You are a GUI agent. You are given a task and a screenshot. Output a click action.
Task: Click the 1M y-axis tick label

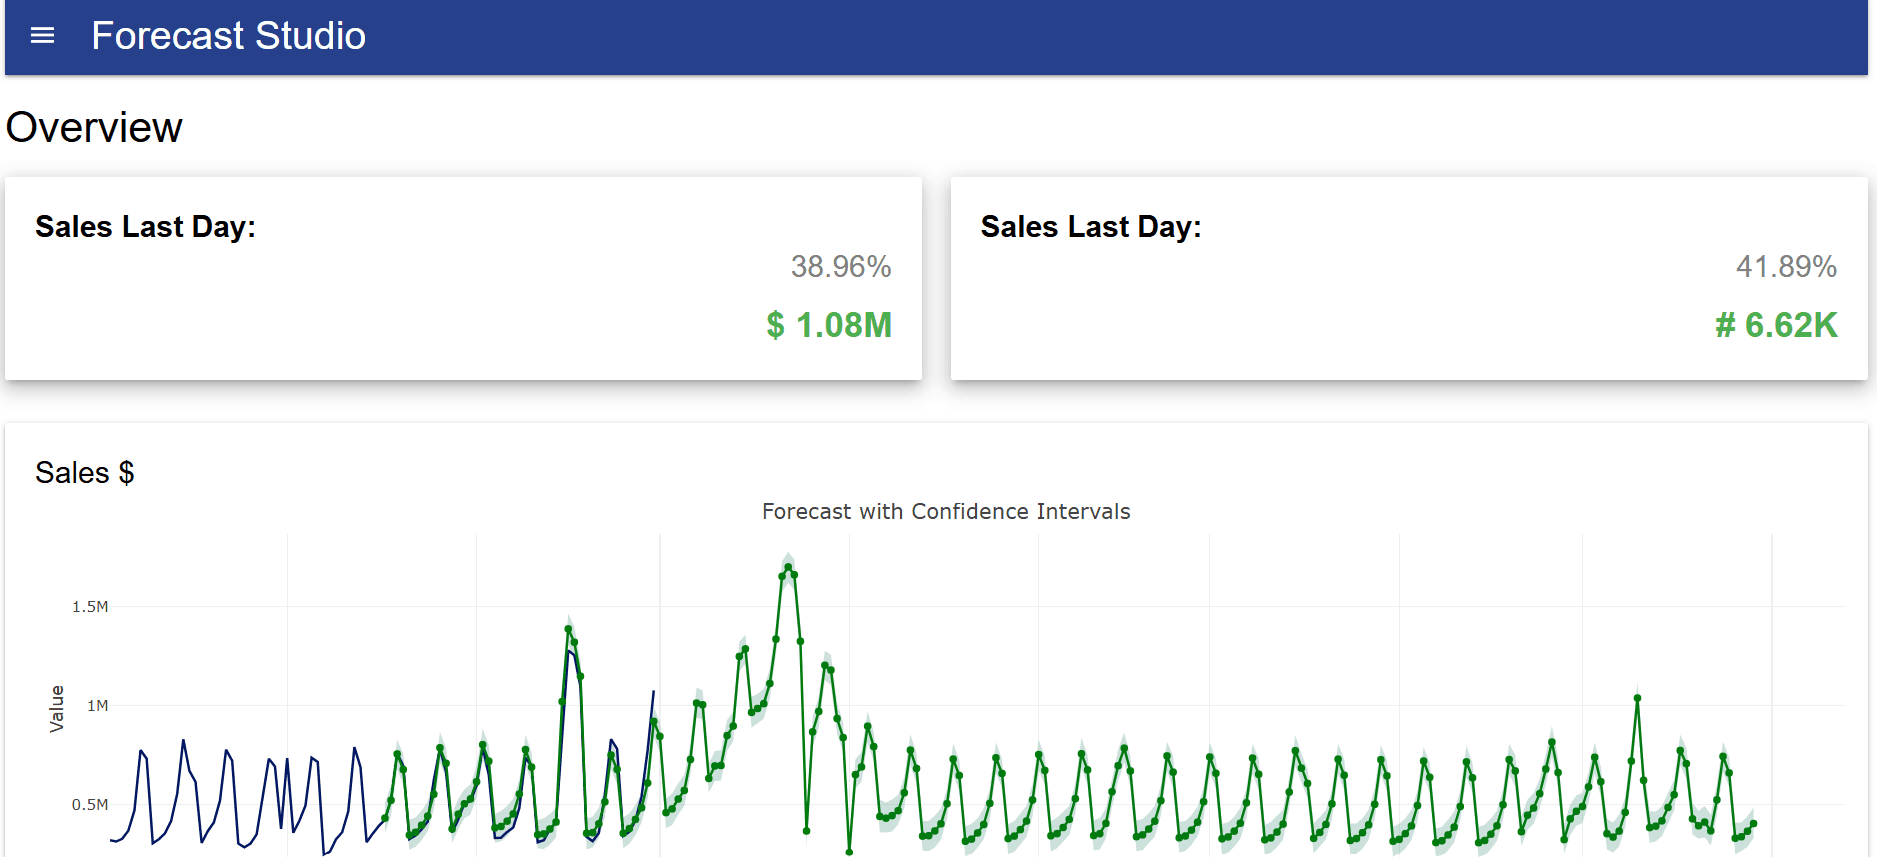coord(97,706)
